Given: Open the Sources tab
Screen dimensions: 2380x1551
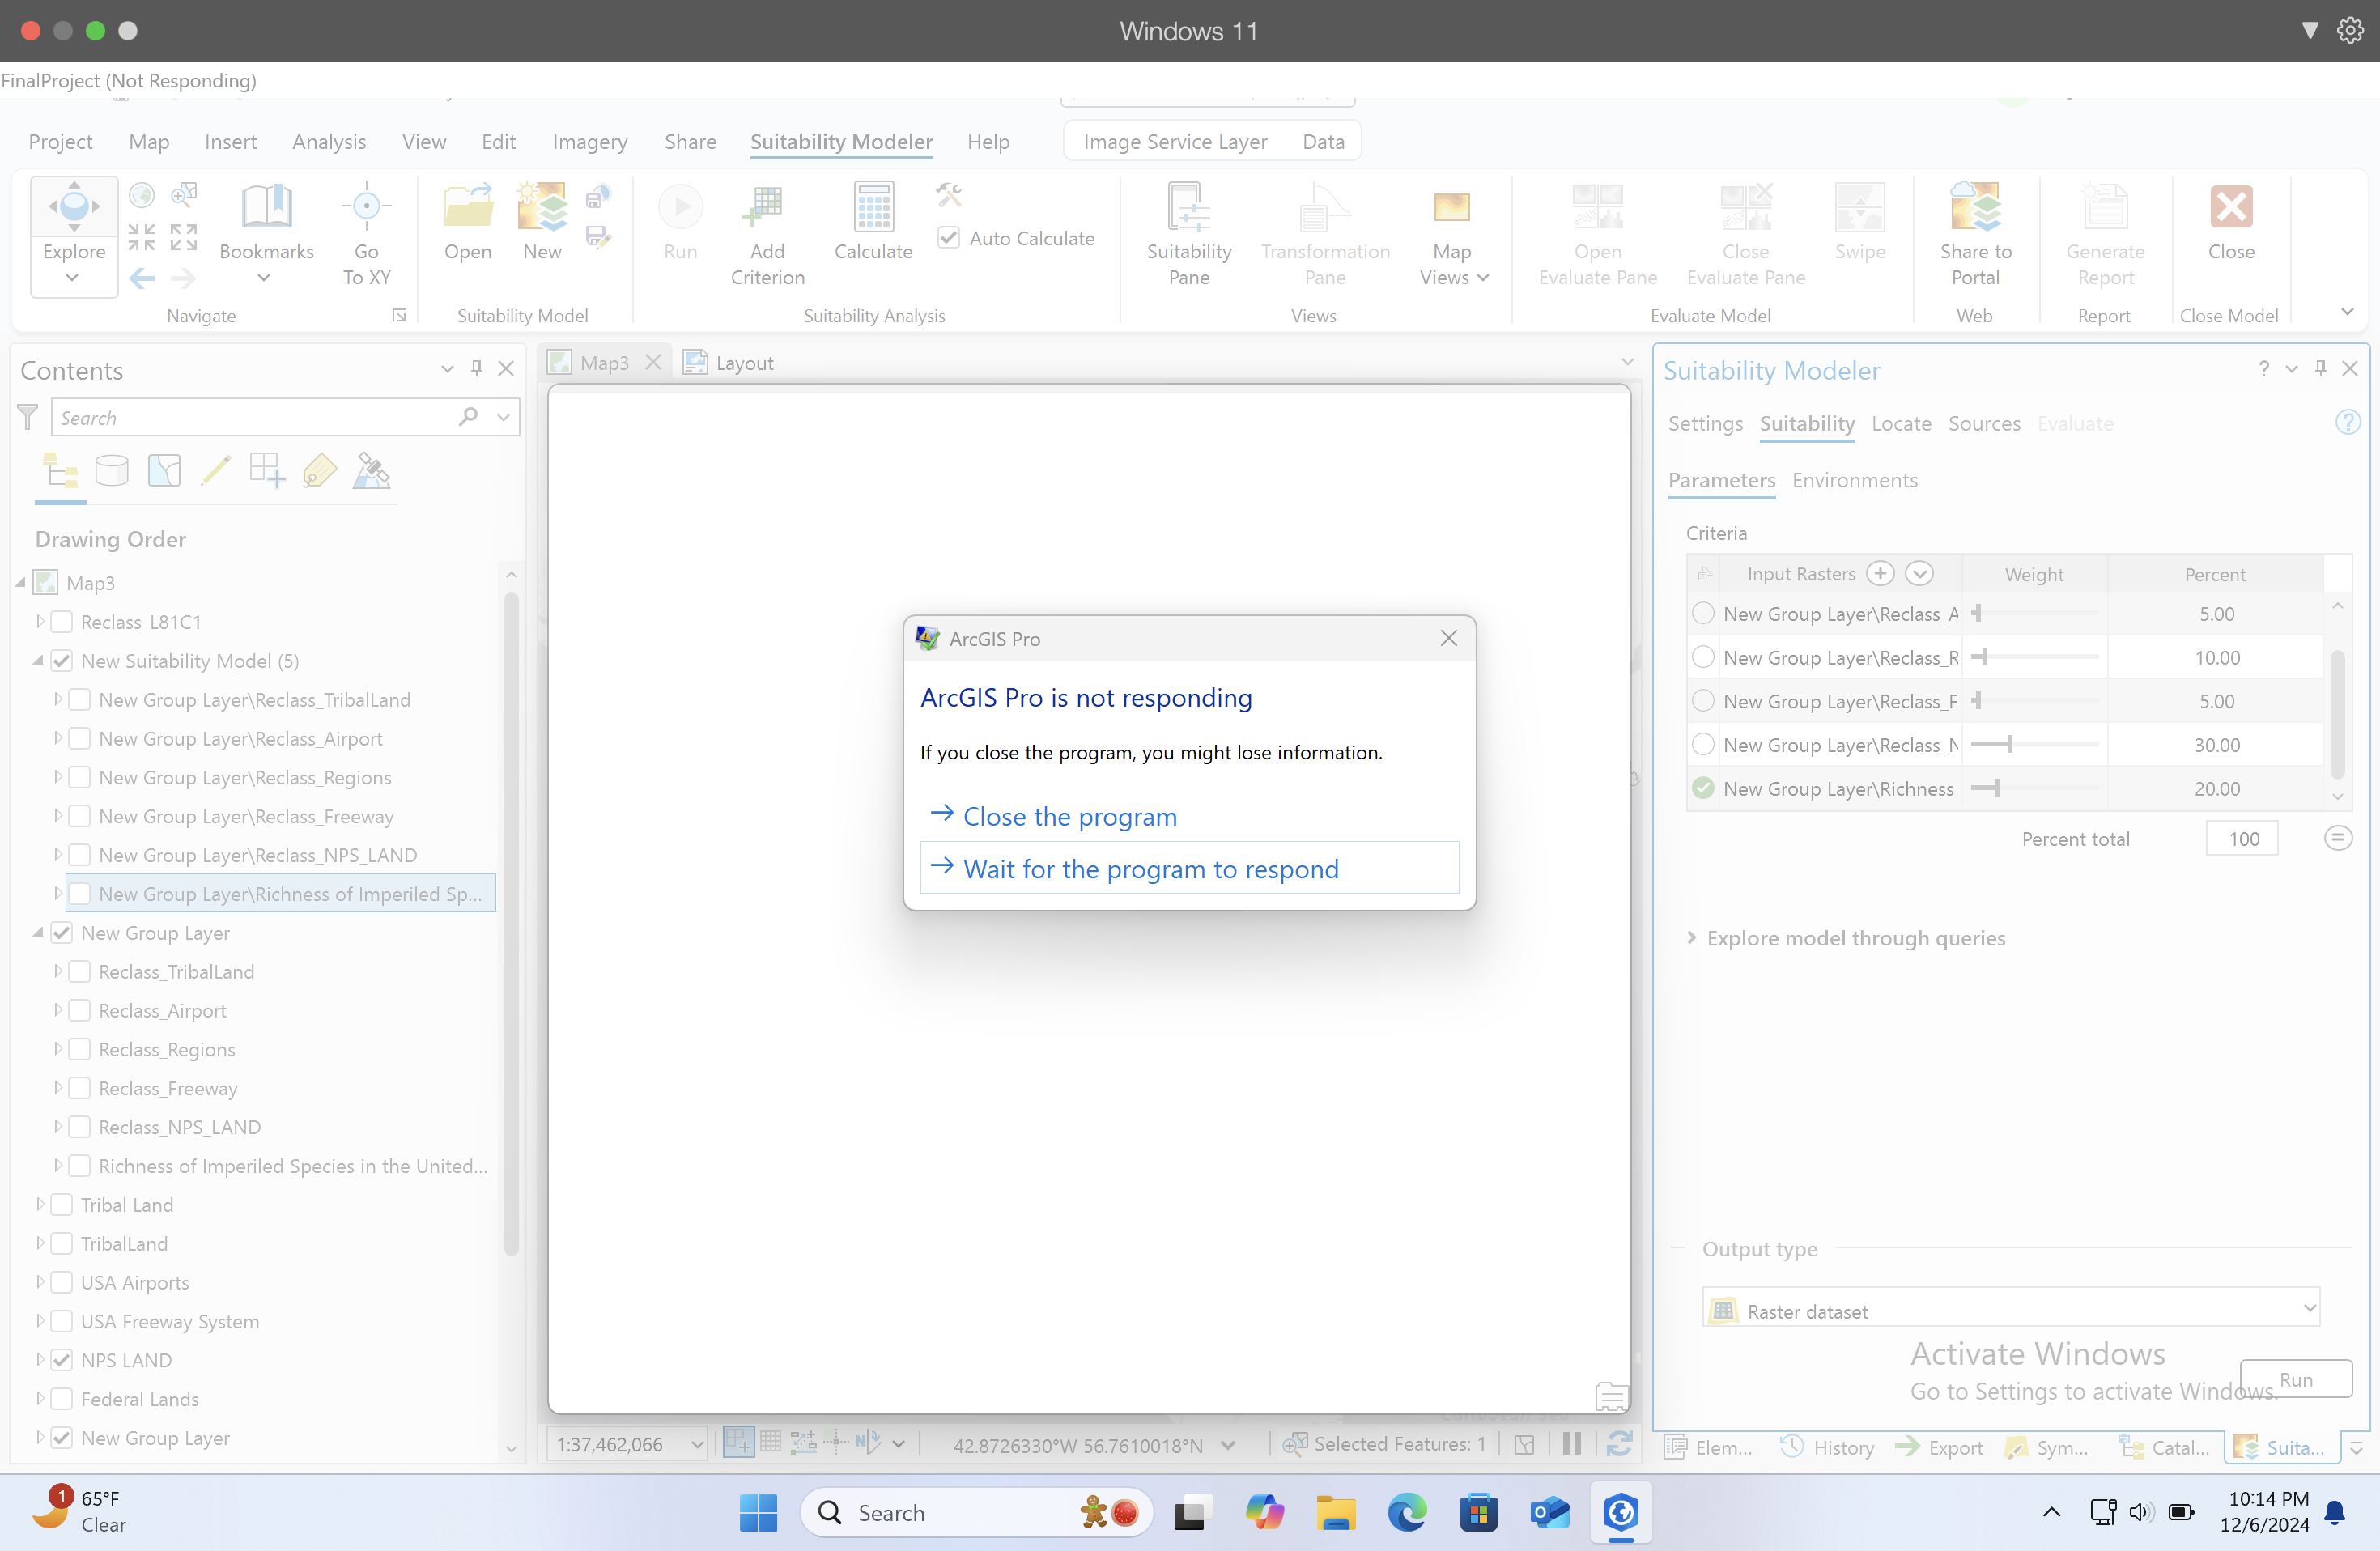Looking at the screenshot, I should (x=1984, y=423).
